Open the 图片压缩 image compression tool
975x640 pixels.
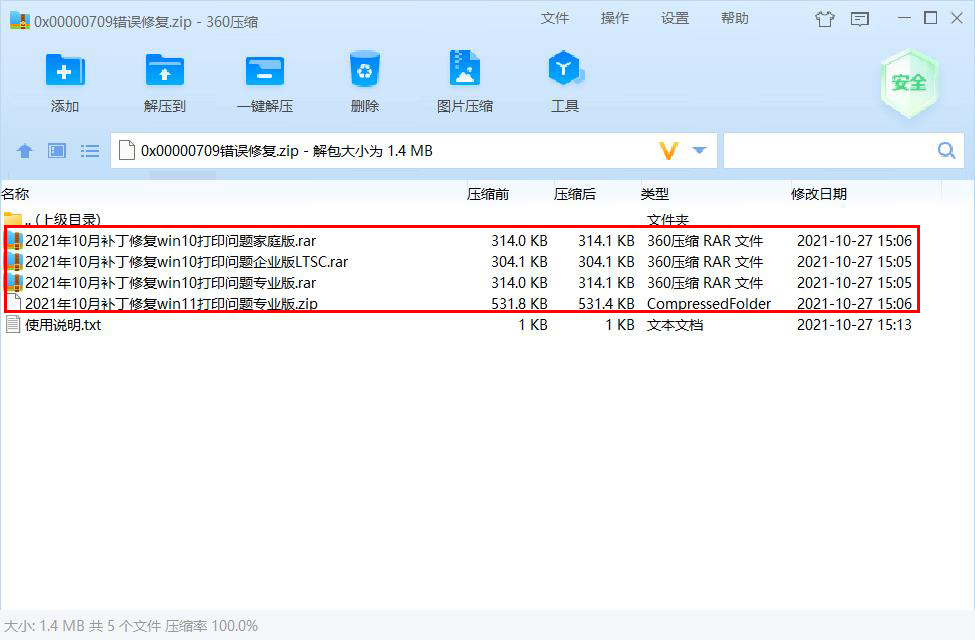[x=464, y=67]
